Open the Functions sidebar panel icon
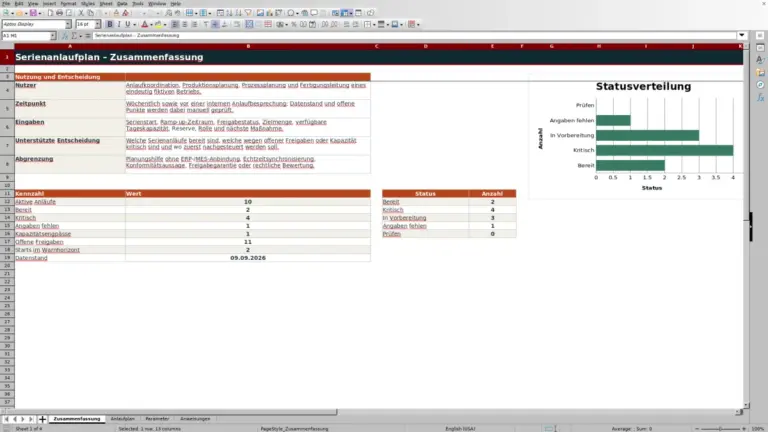Viewport: 768px width, 432px height. point(760,97)
